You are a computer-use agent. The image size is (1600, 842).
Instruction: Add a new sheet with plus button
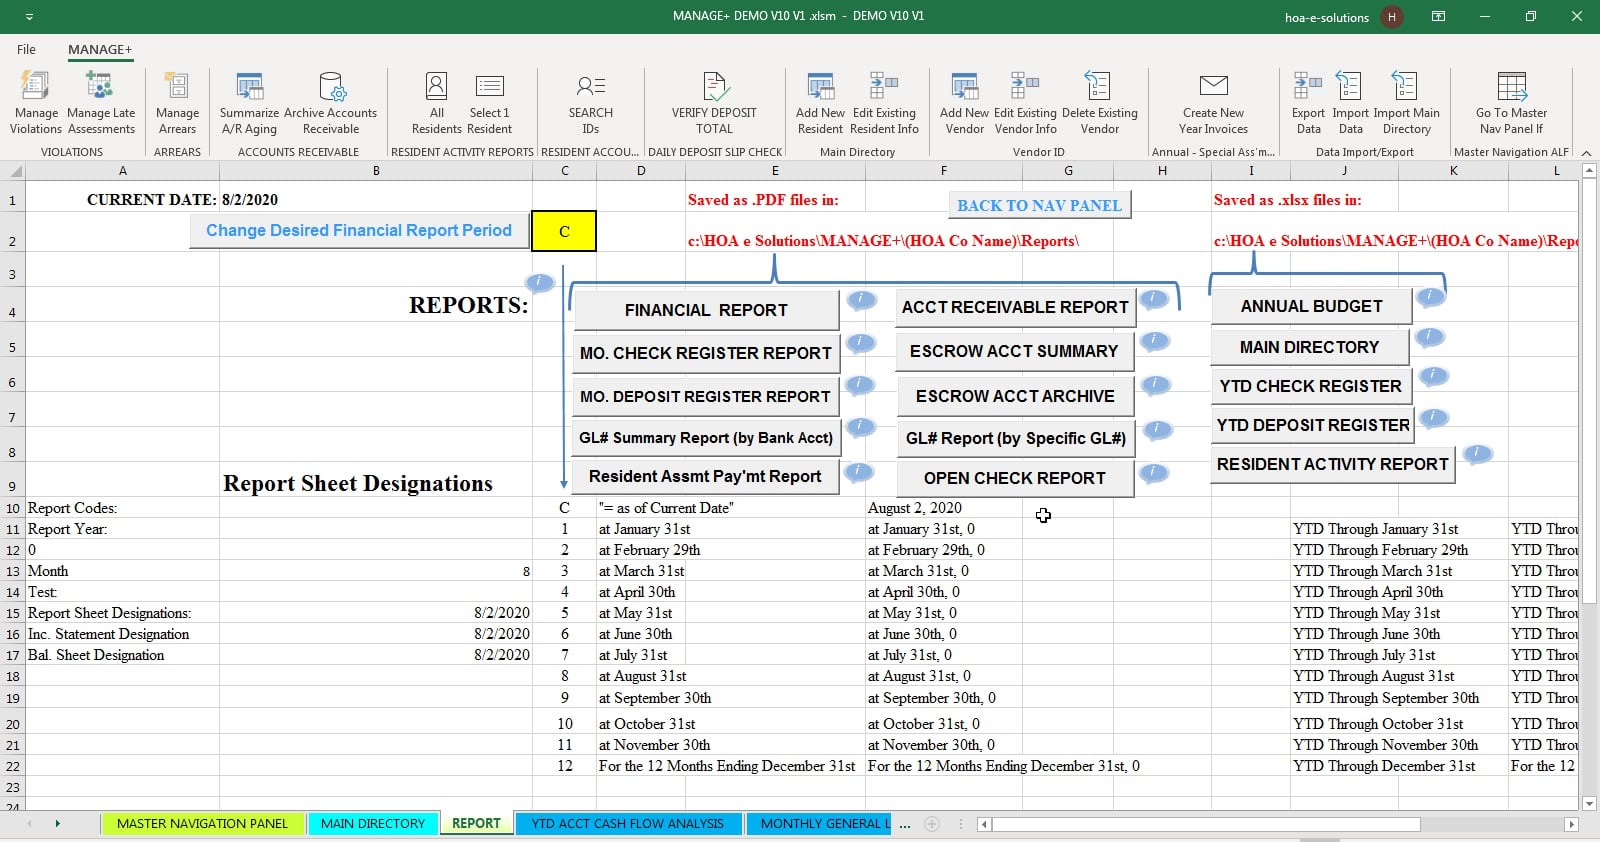932,824
